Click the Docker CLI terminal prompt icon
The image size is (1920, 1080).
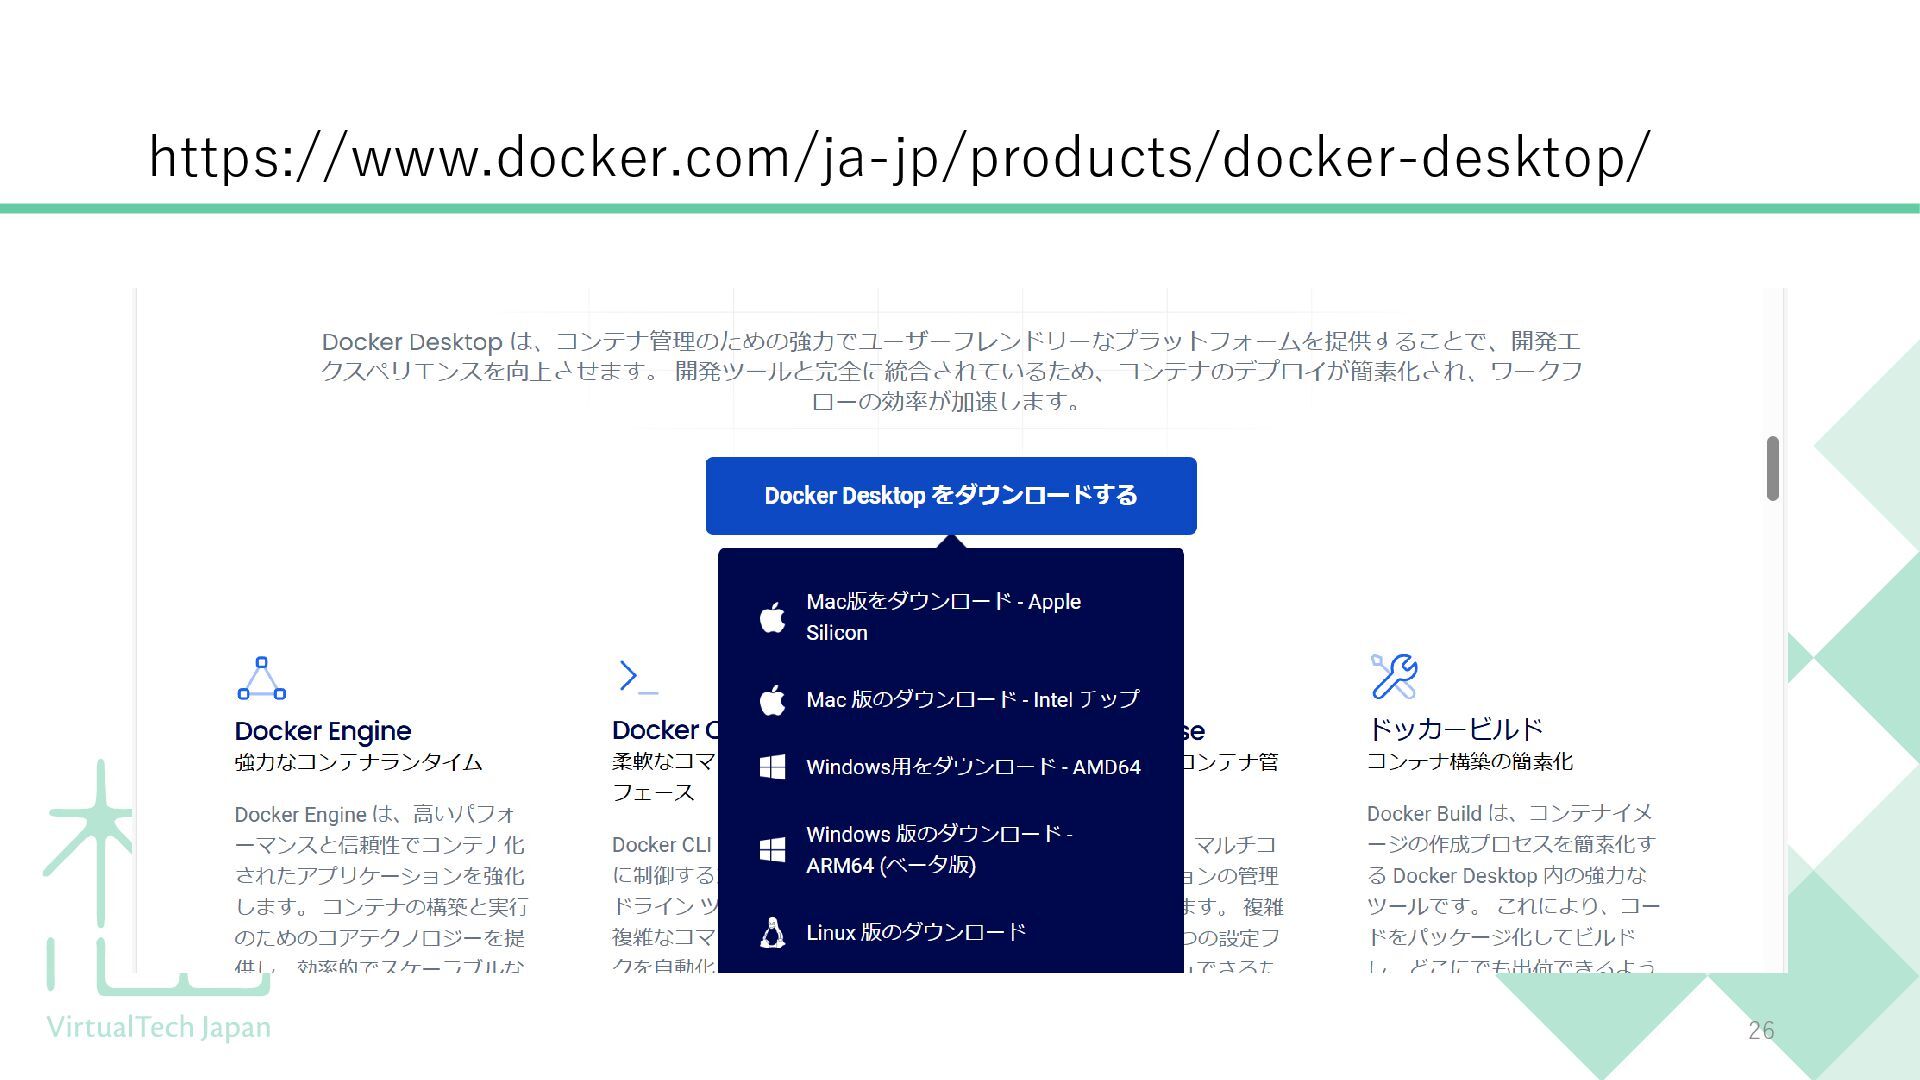pyautogui.click(x=638, y=677)
